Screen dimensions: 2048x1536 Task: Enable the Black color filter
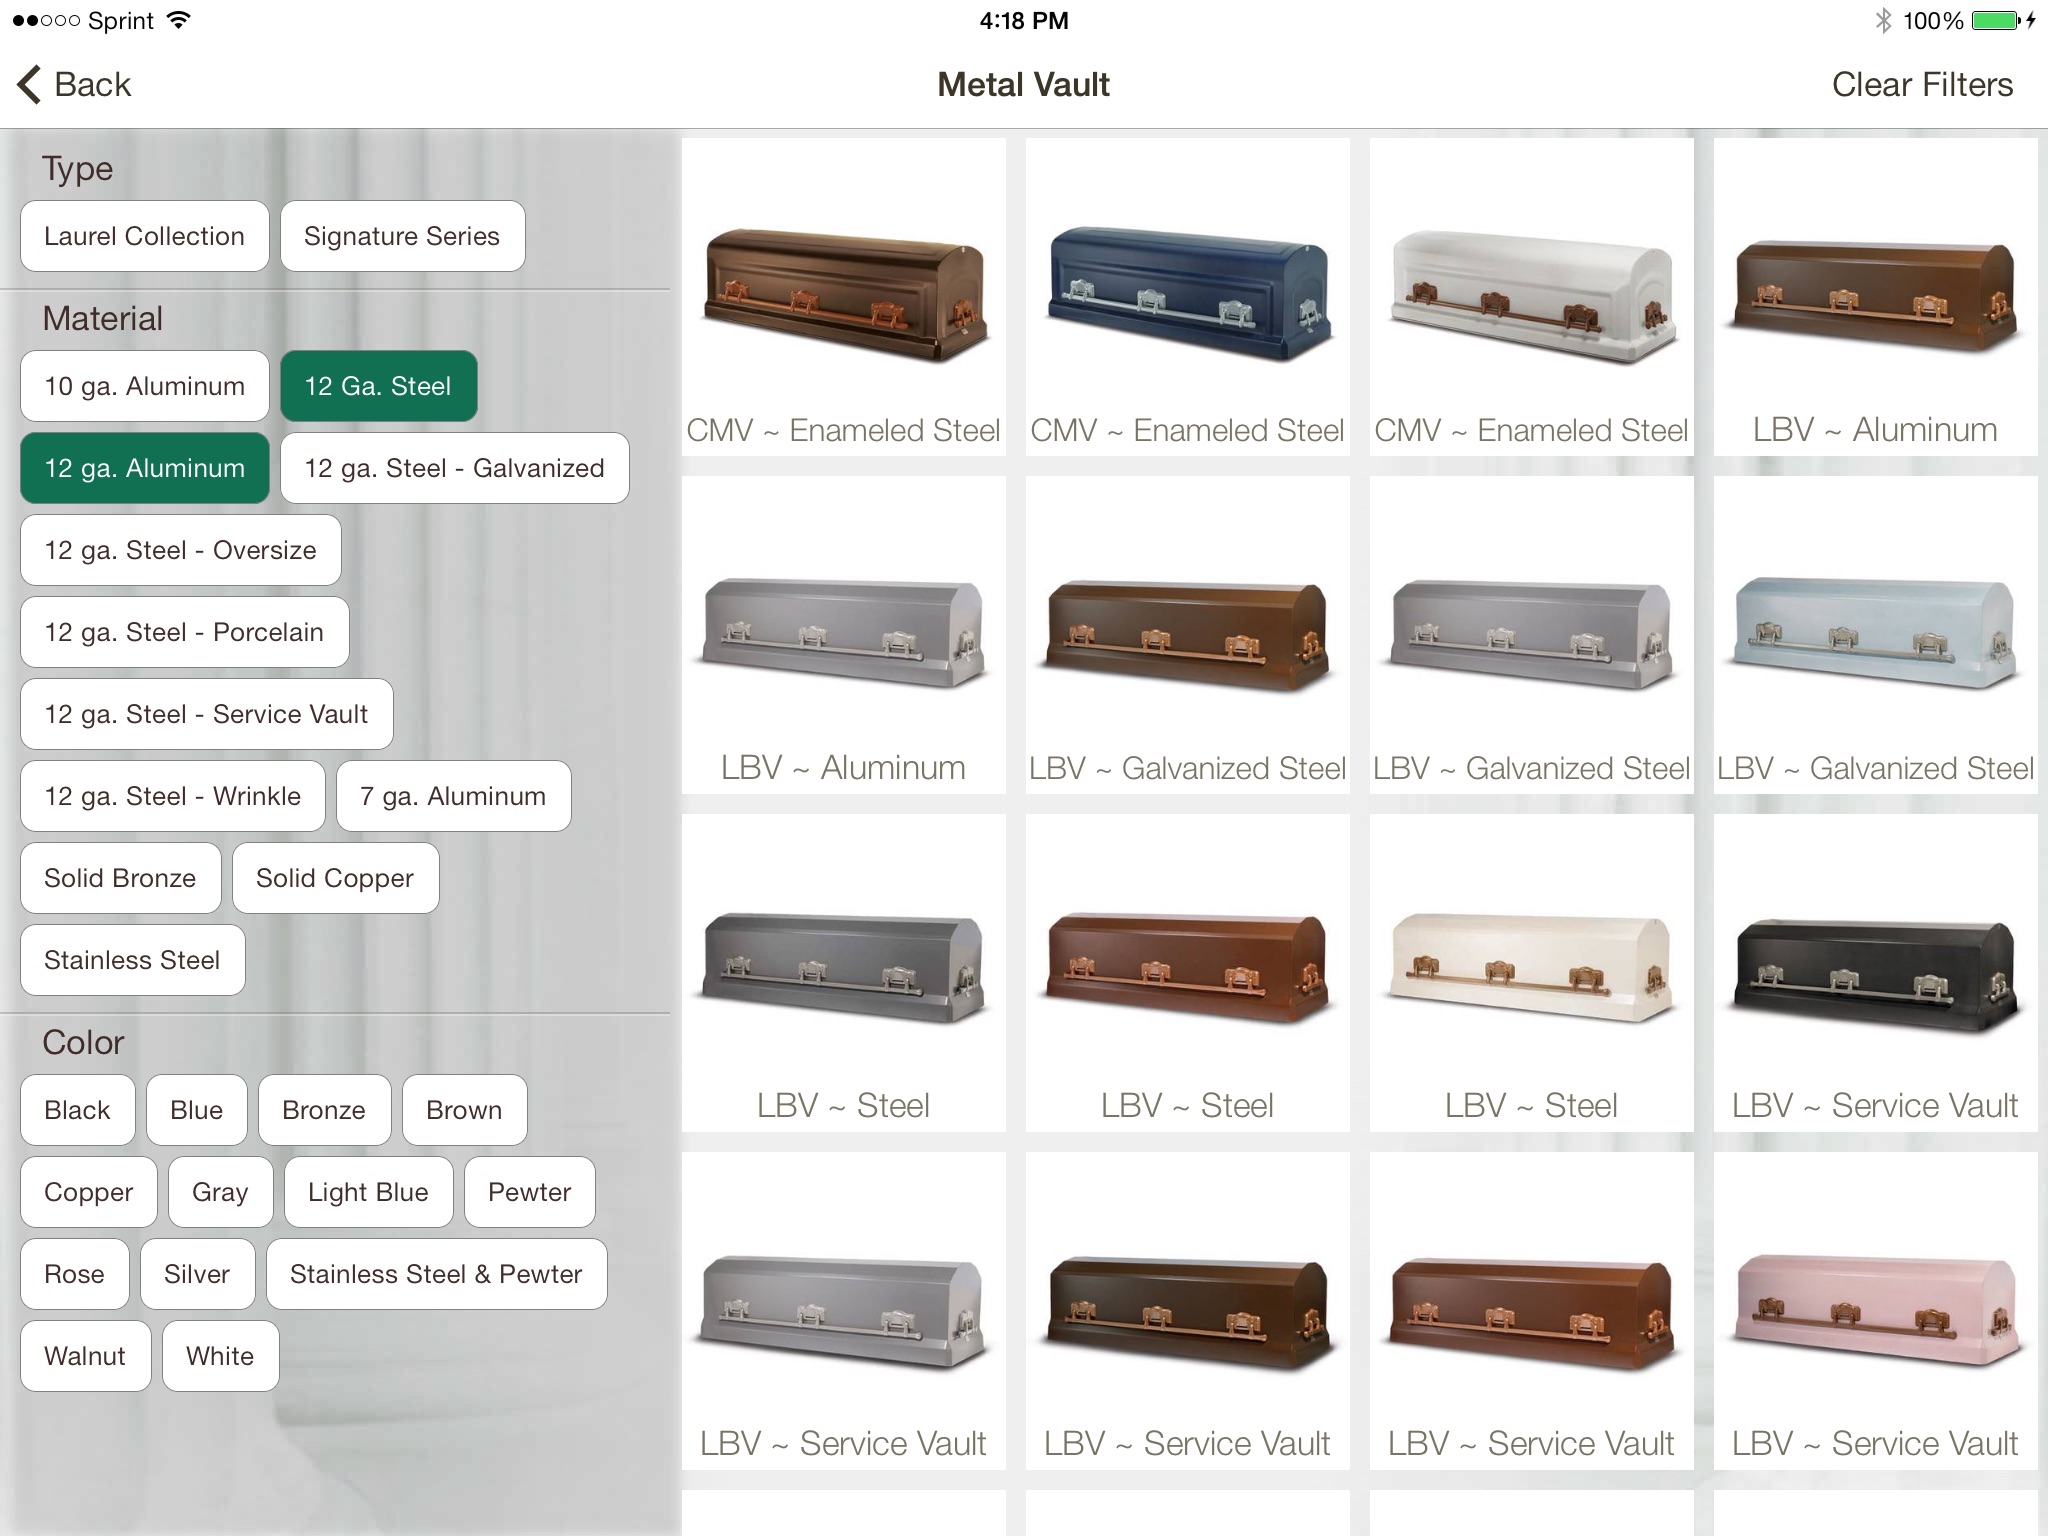(77, 1110)
